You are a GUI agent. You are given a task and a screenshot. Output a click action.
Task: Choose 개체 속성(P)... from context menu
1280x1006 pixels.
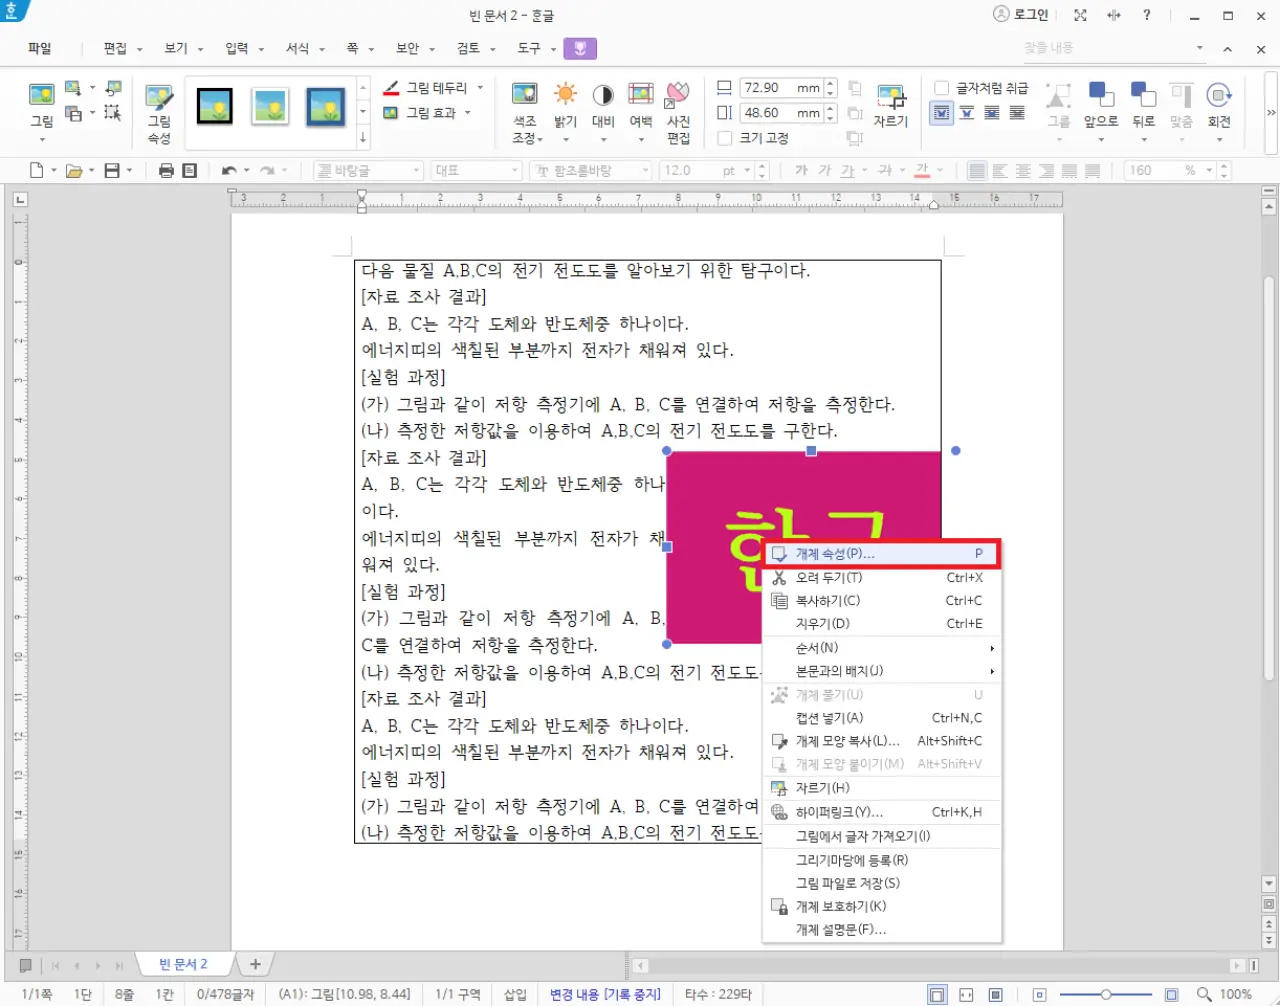(882, 554)
